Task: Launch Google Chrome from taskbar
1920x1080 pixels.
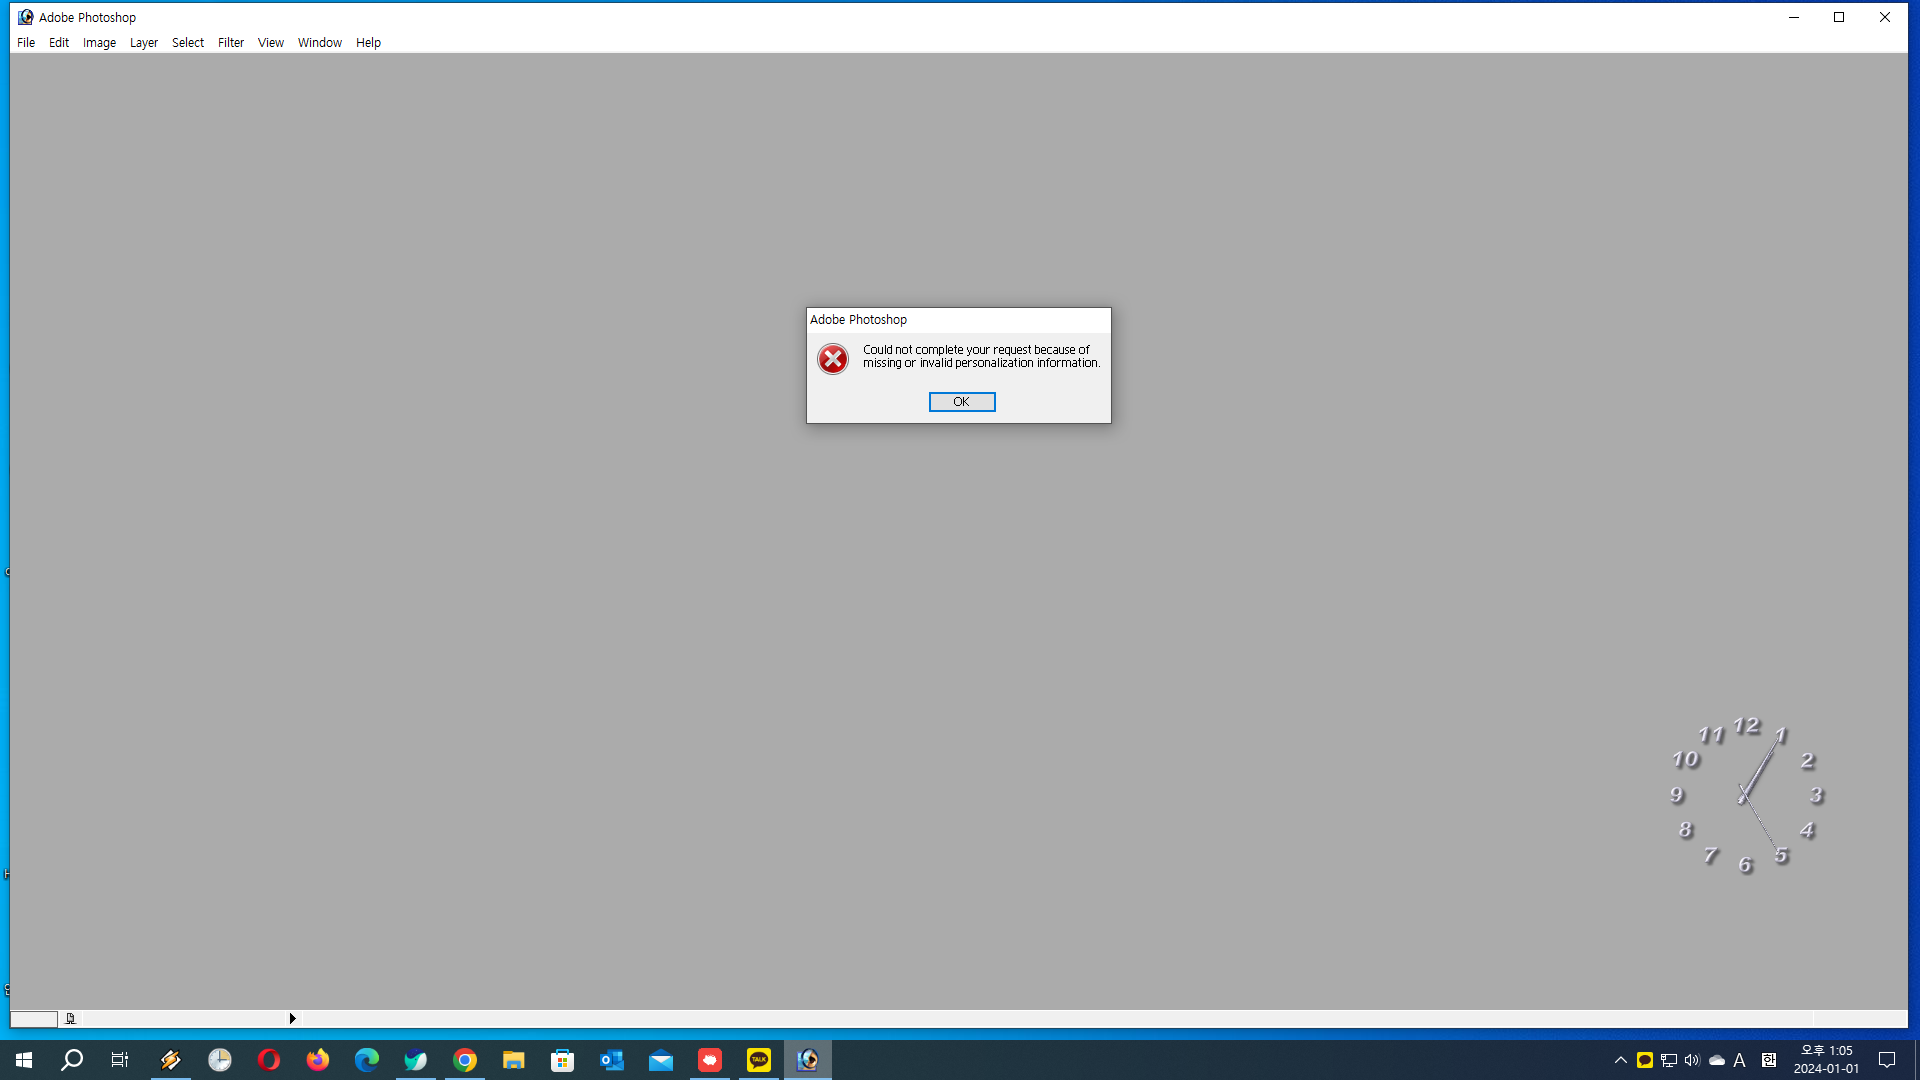Action: [x=465, y=1060]
